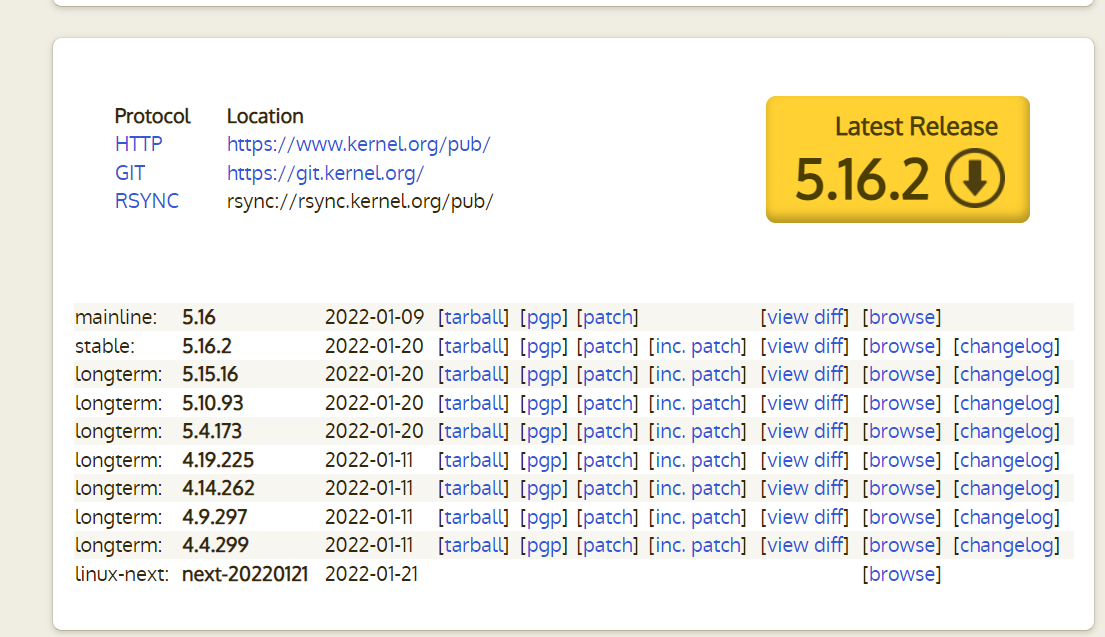The width and height of the screenshot is (1105, 637).
Task: Get patch for longterm 5.15.16
Action: (x=607, y=374)
